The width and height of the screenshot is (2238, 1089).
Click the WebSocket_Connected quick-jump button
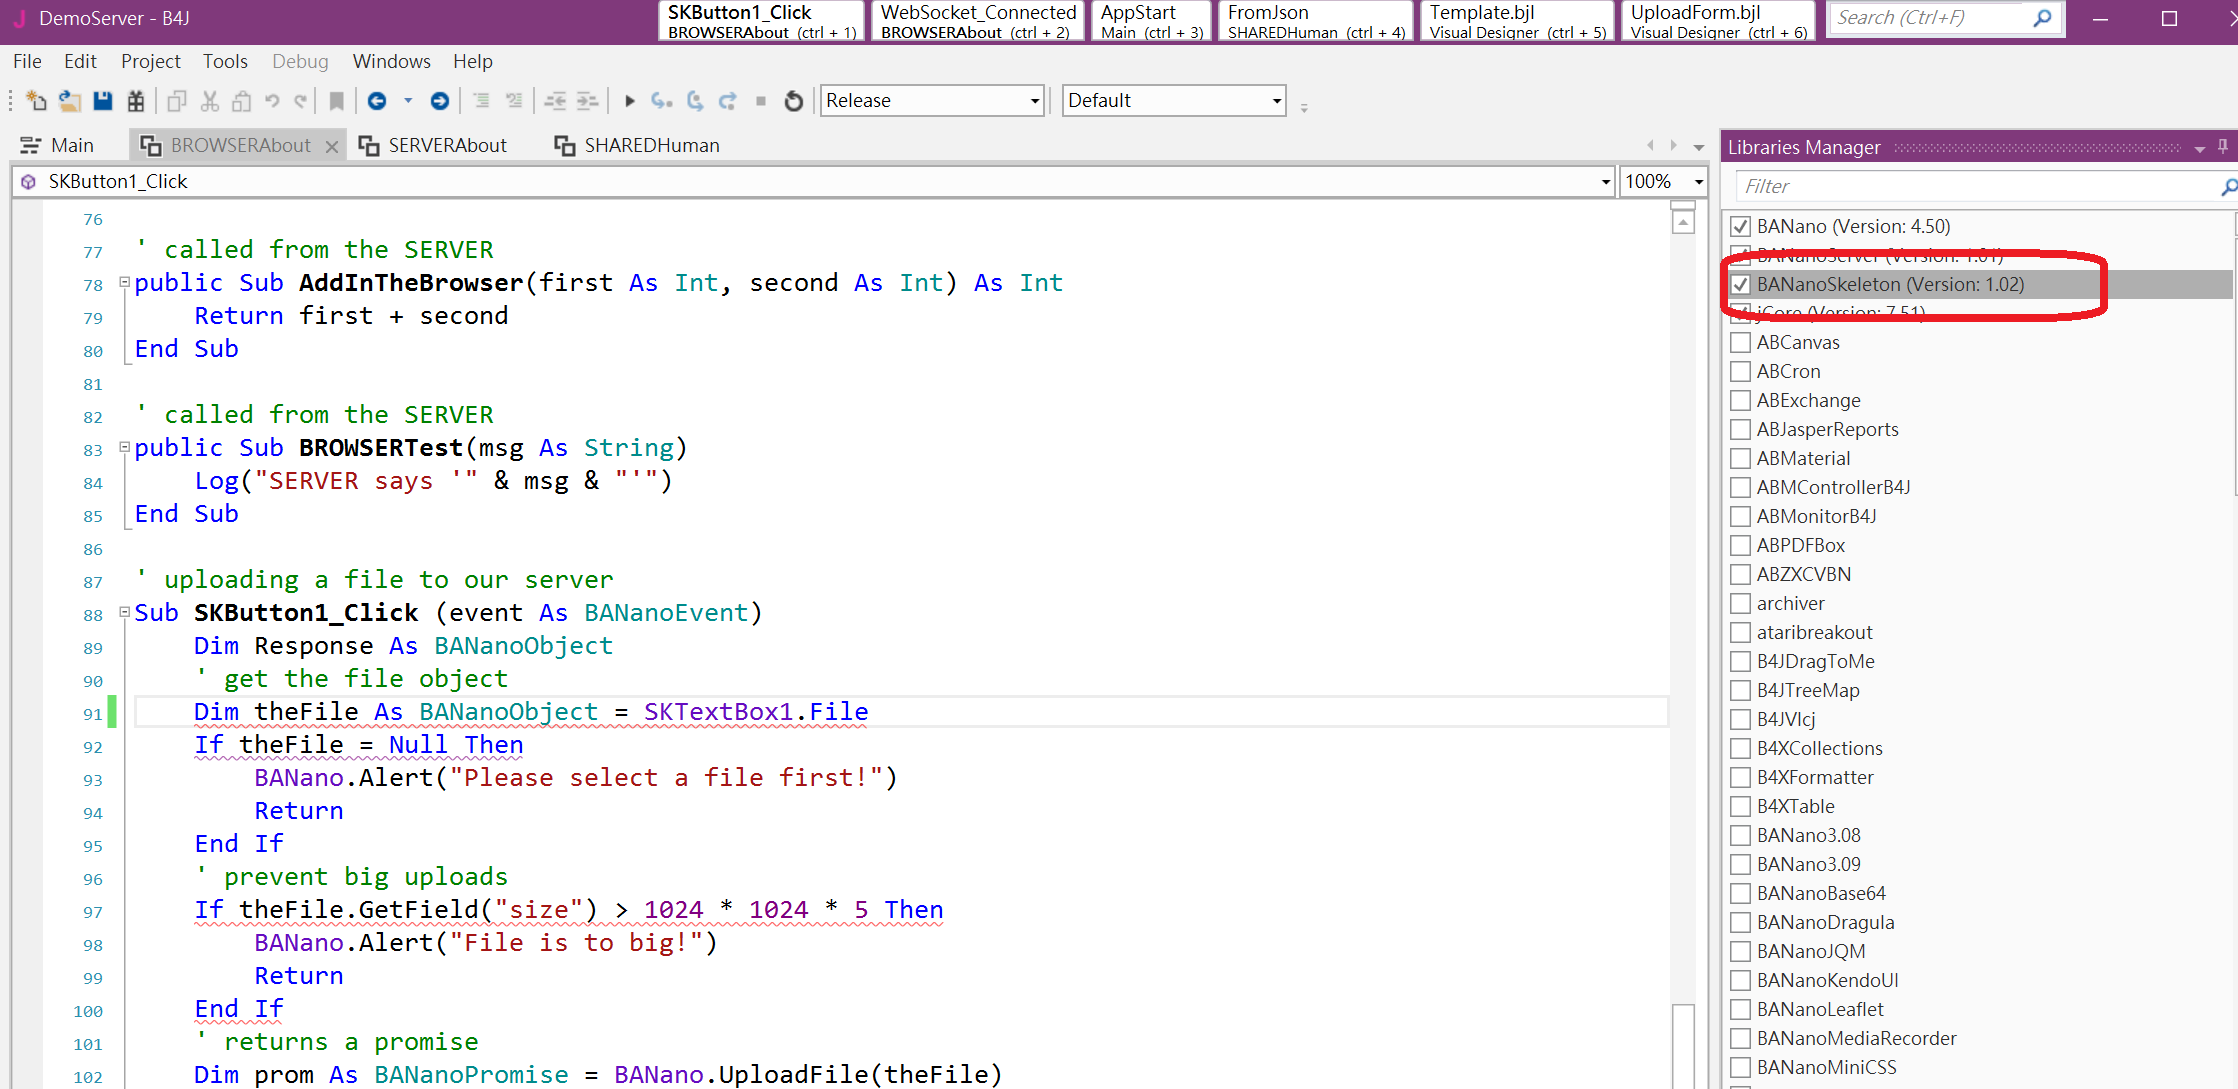click(x=977, y=21)
